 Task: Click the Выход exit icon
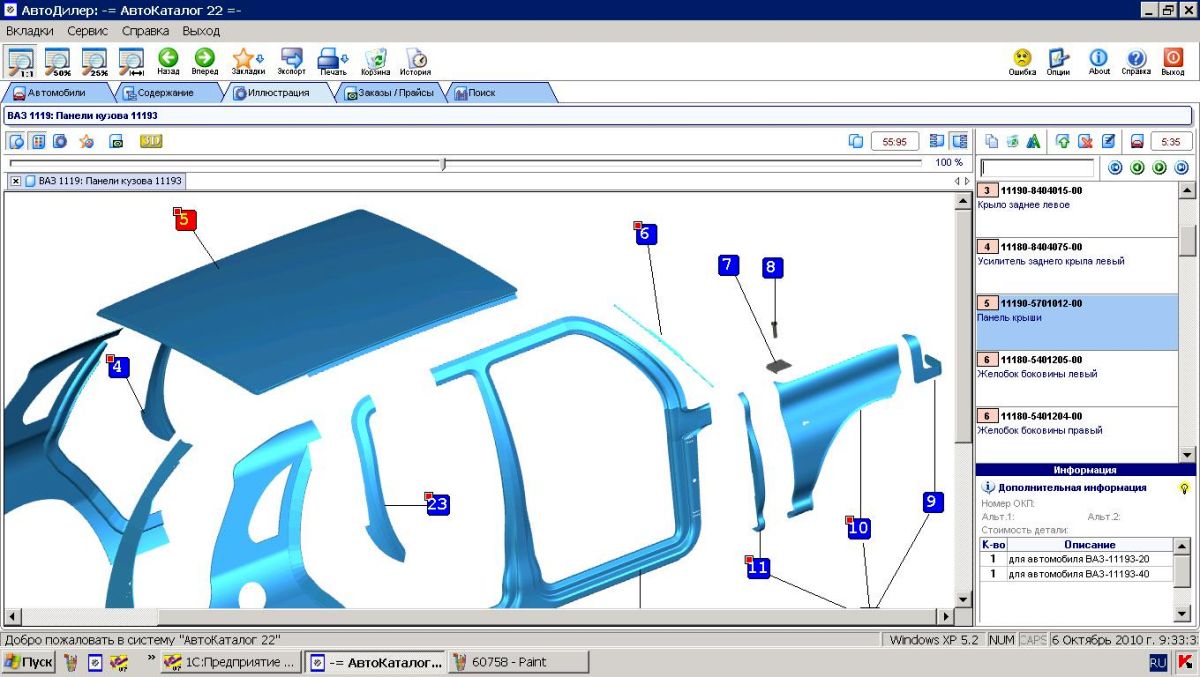pos(1173,62)
